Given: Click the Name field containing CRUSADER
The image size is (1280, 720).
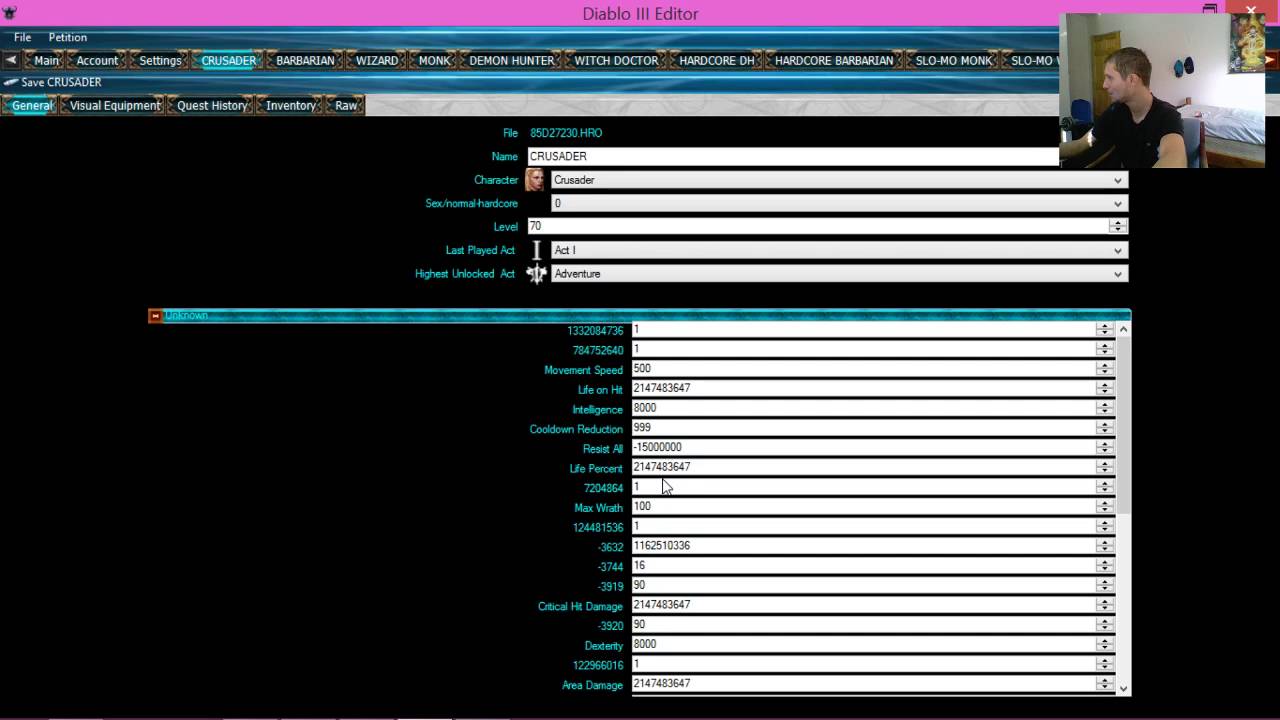Looking at the screenshot, I should [x=793, y=156].
